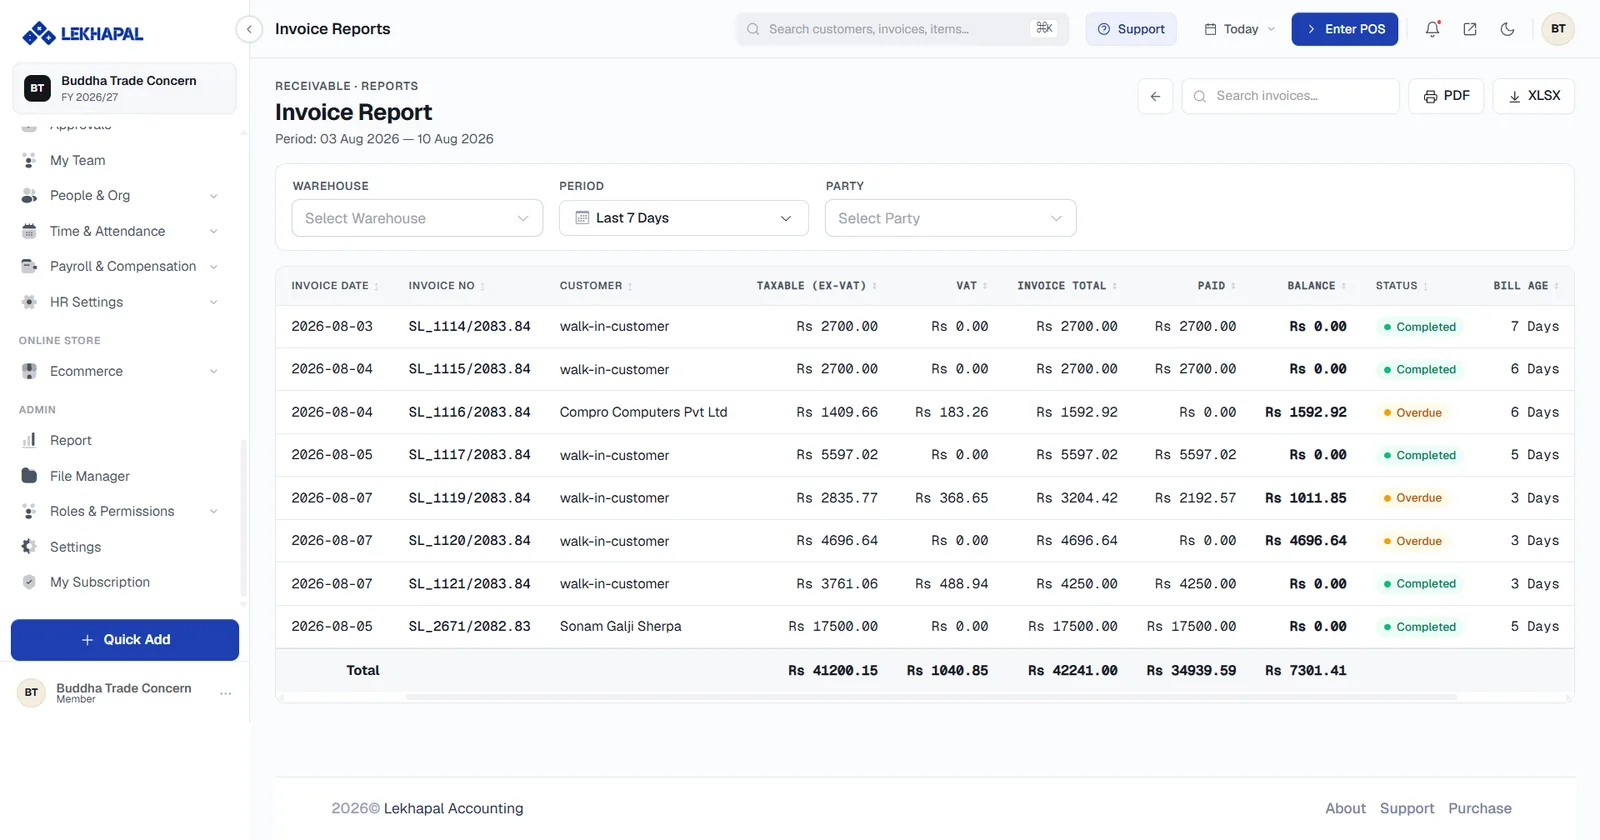Click the My Subscription badge icon
Viewport: 1600px width, 840px height.
tap(29, 582)
